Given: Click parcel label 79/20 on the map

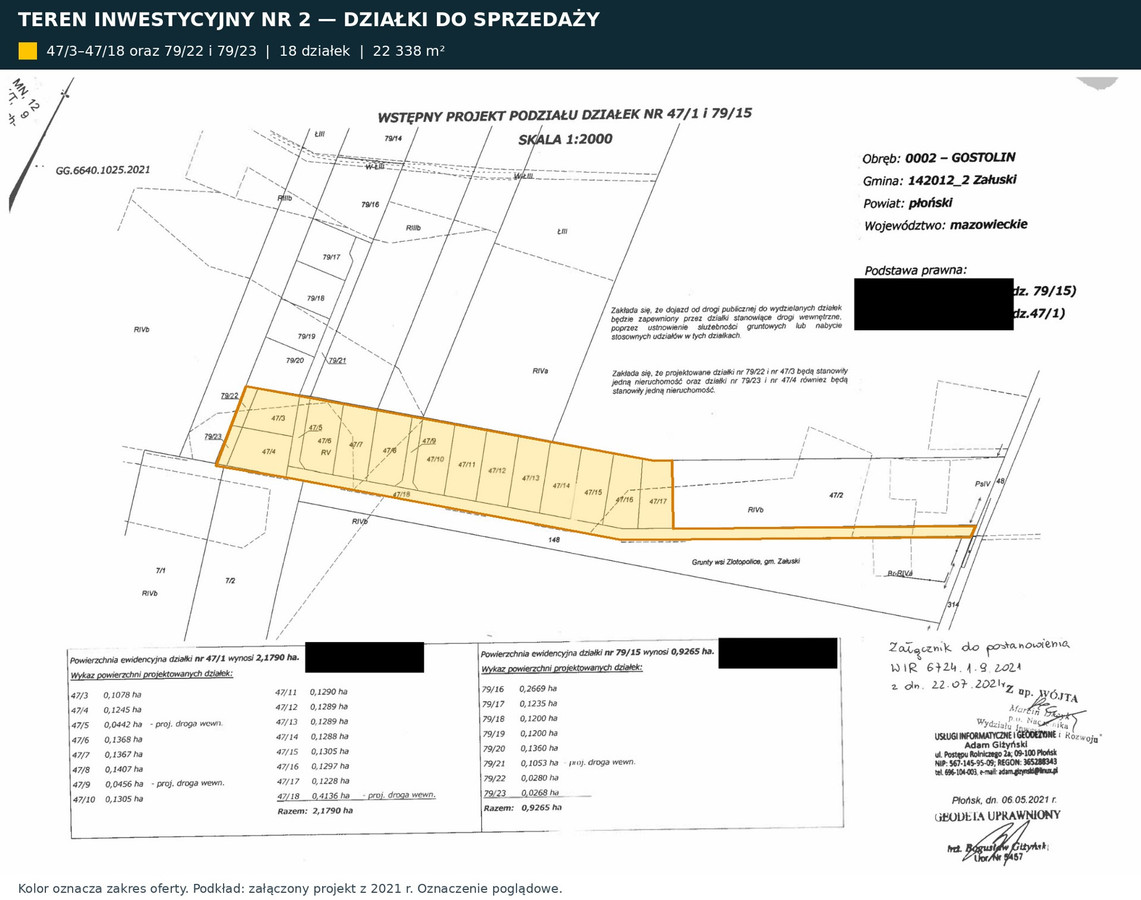Looking at the screenshot, I should click(x=295, y=360).
